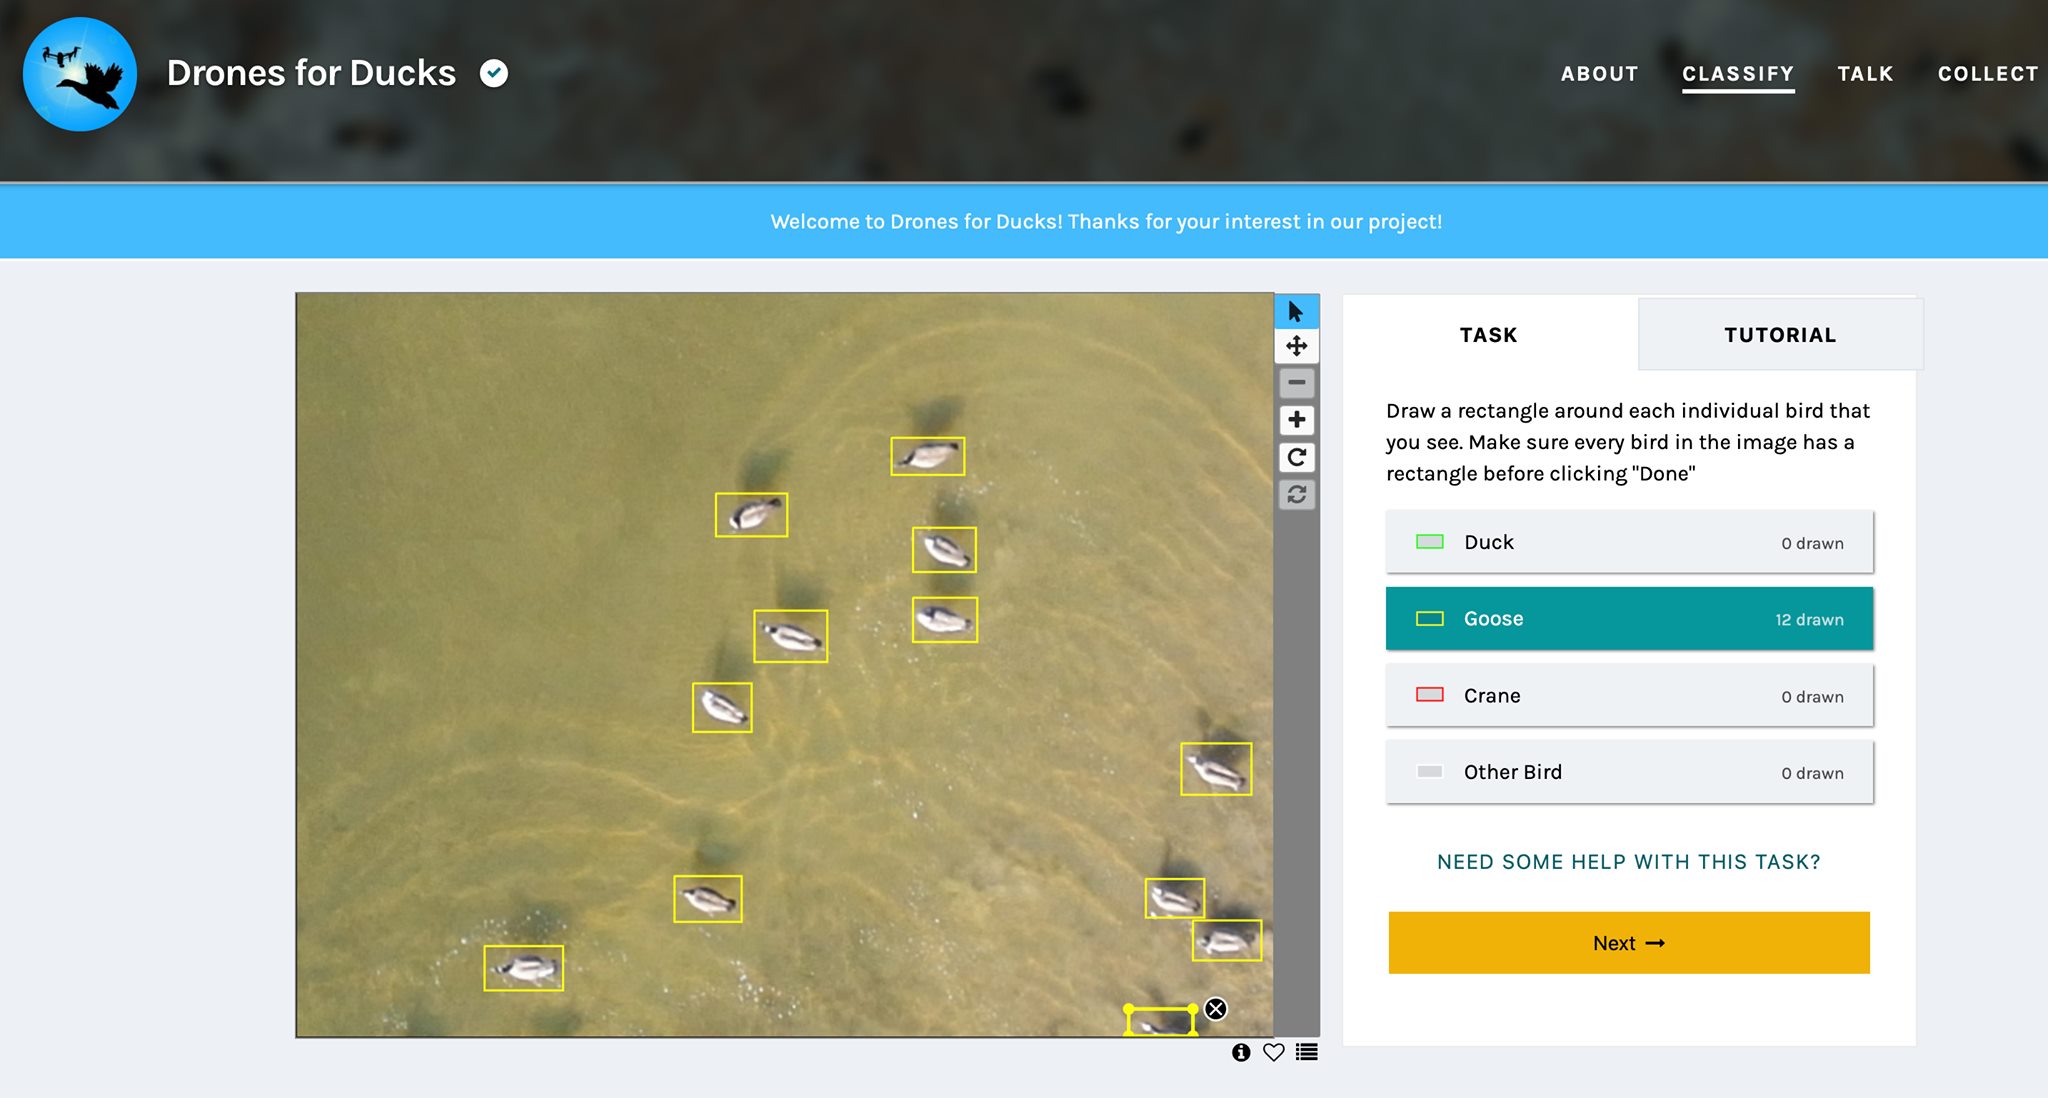2048x1098 pixels.
Task: Select the pointer annotate tool
Action: tap(1296, 312)
